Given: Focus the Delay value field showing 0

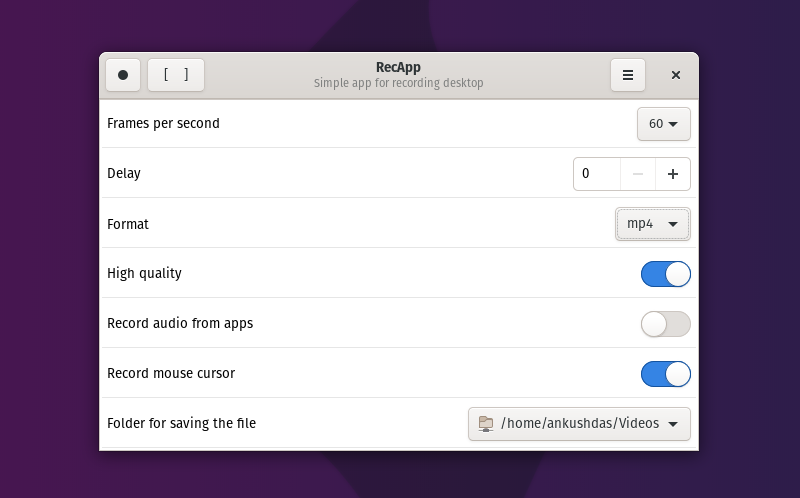Looking at the screenshot, I should pos(597,174).
